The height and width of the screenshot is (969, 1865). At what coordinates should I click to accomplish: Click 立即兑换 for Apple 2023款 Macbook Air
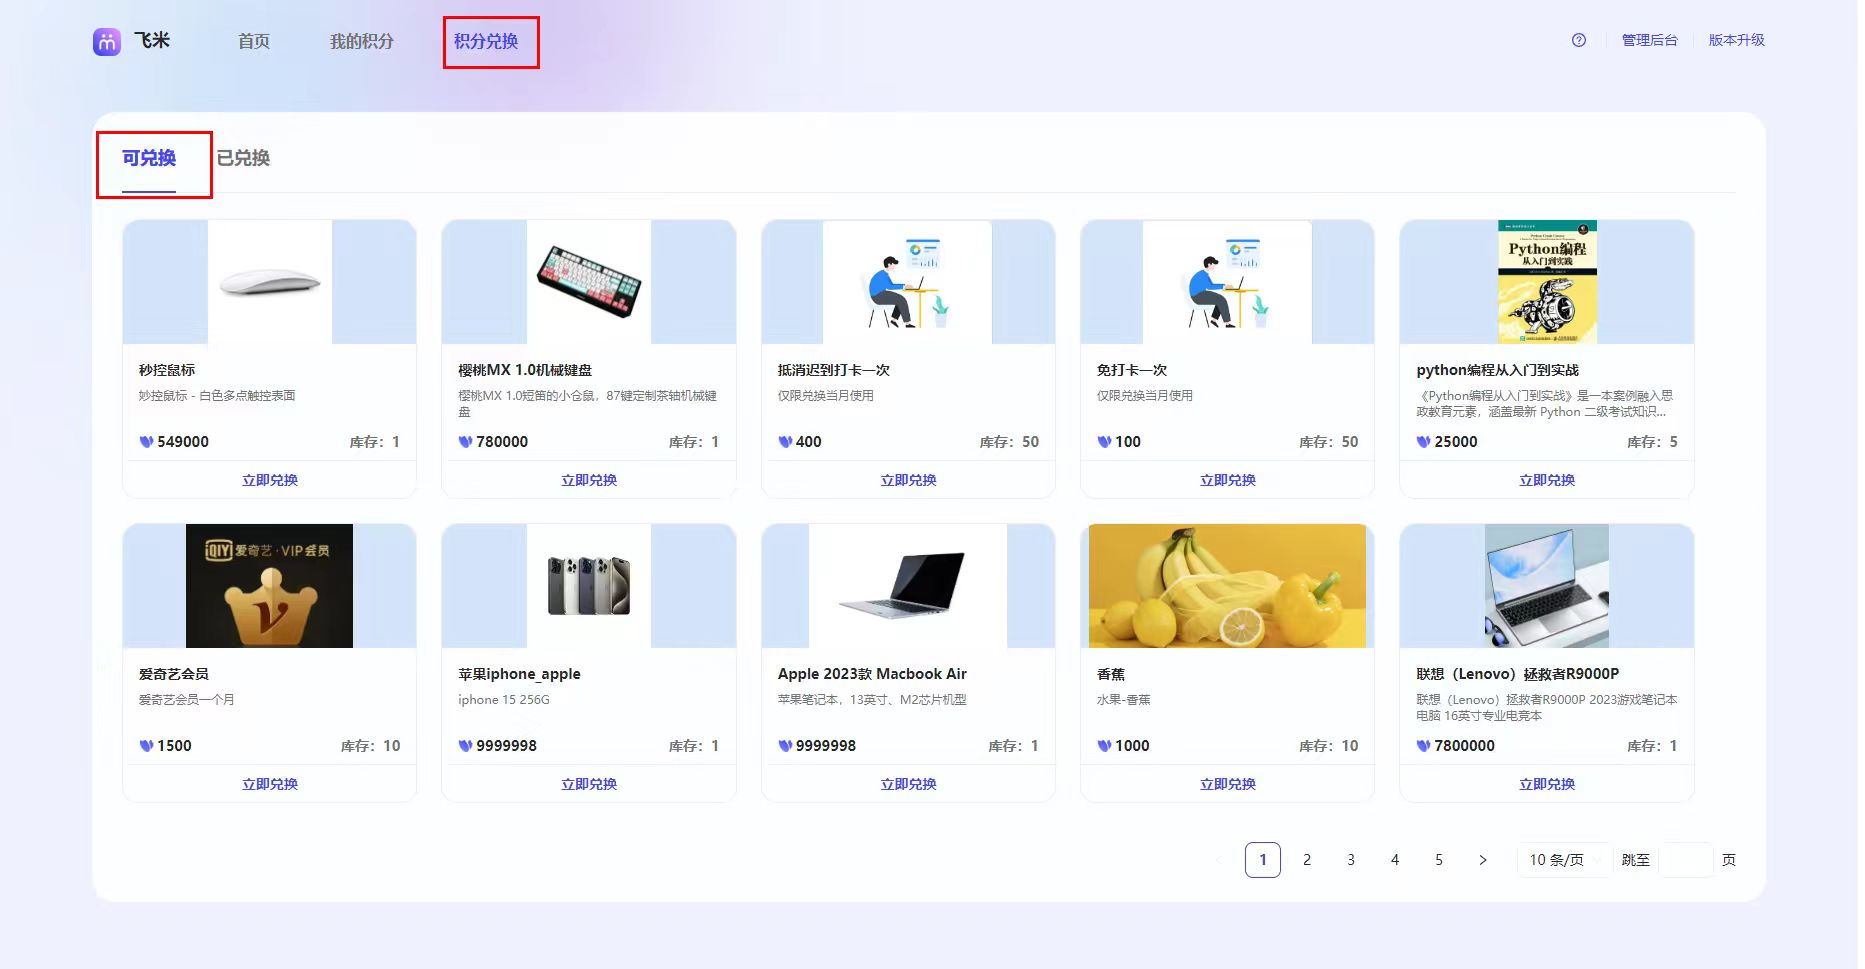tap(908, 784)
